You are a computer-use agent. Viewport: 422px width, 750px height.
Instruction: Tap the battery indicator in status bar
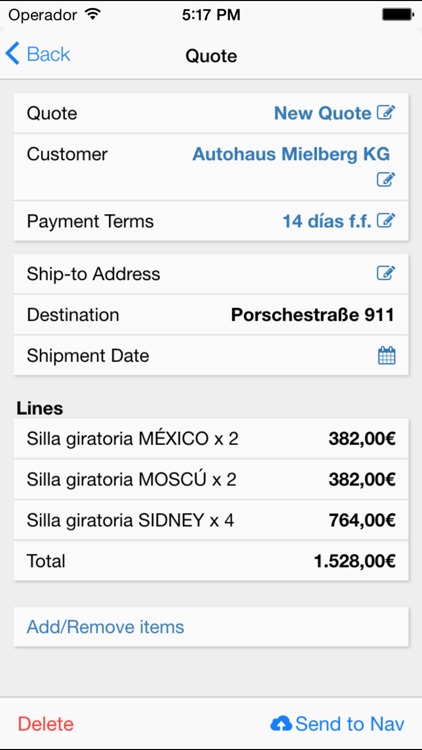click(397, 15)
